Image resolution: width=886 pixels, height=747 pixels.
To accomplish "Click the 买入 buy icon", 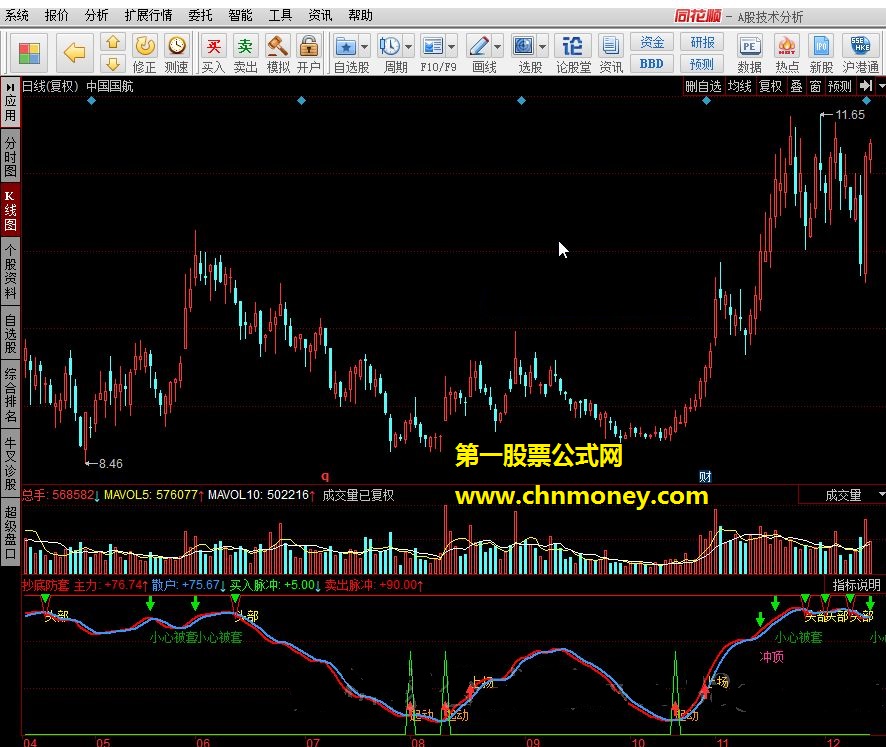I will click(214, 54).
